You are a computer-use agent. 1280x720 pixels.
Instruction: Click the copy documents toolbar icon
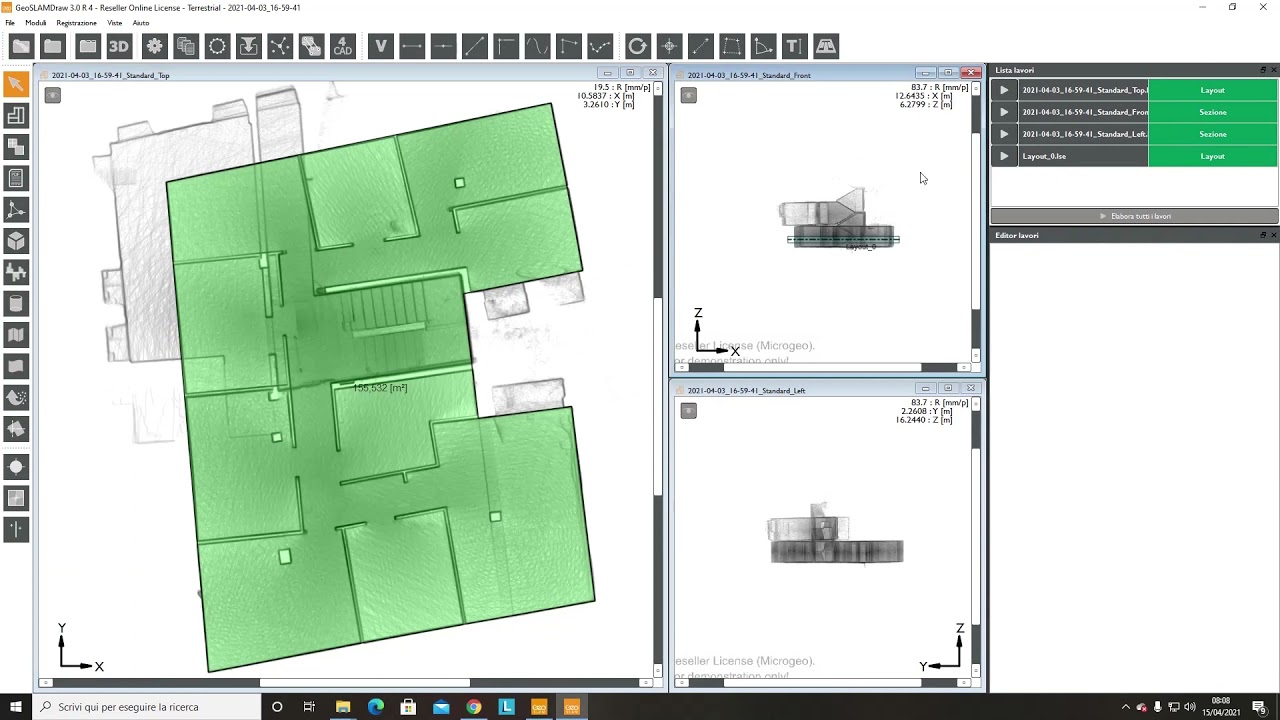point(185,46)
